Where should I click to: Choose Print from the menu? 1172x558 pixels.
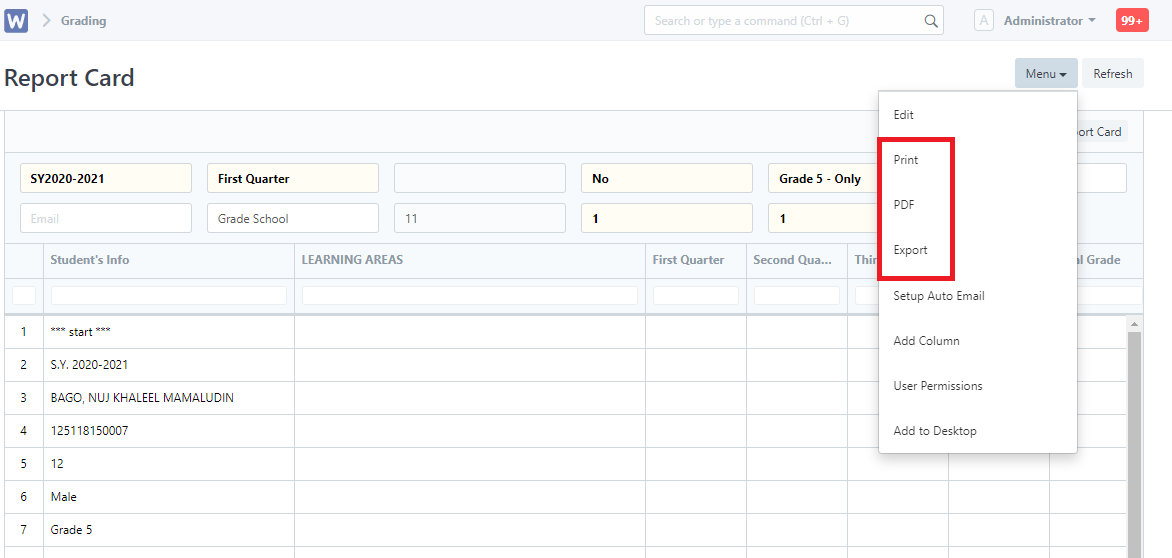click(978, 160)
